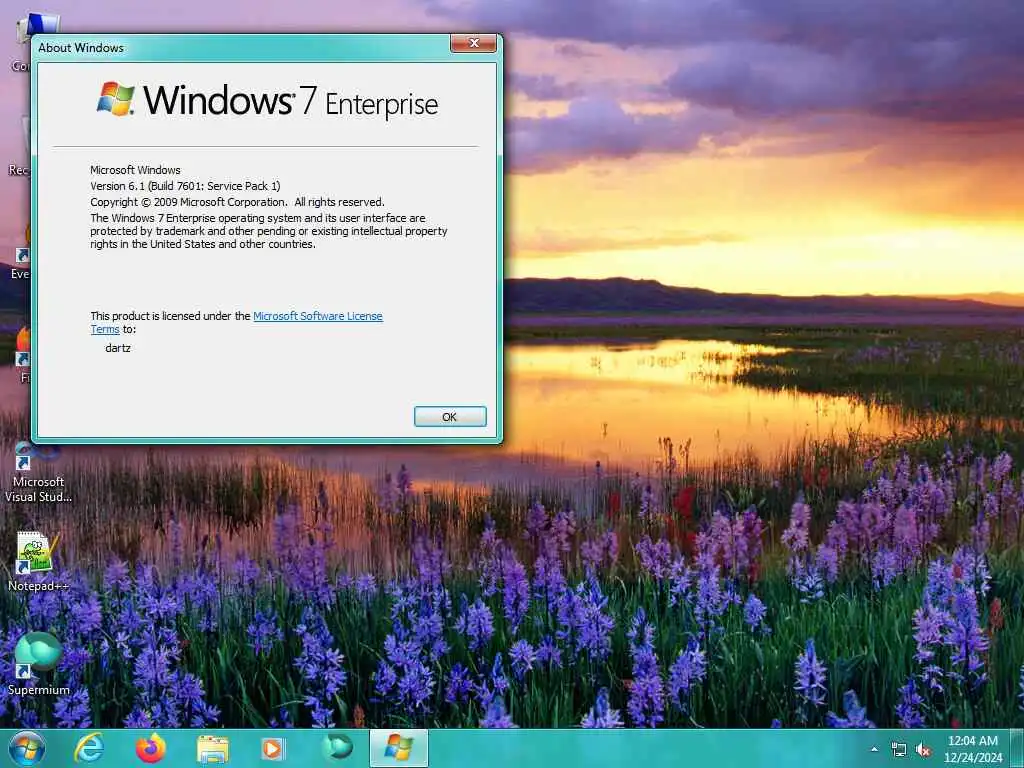Viewport: 1024px width, 768px height.
Task: Open the network status tray icon
Action: [x=899, y=750]
